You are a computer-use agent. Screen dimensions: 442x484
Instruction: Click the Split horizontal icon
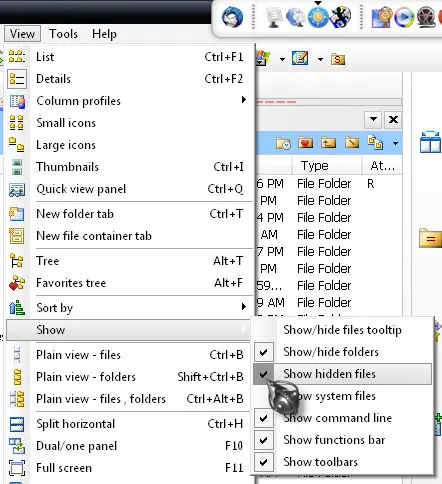pos(17,424)
